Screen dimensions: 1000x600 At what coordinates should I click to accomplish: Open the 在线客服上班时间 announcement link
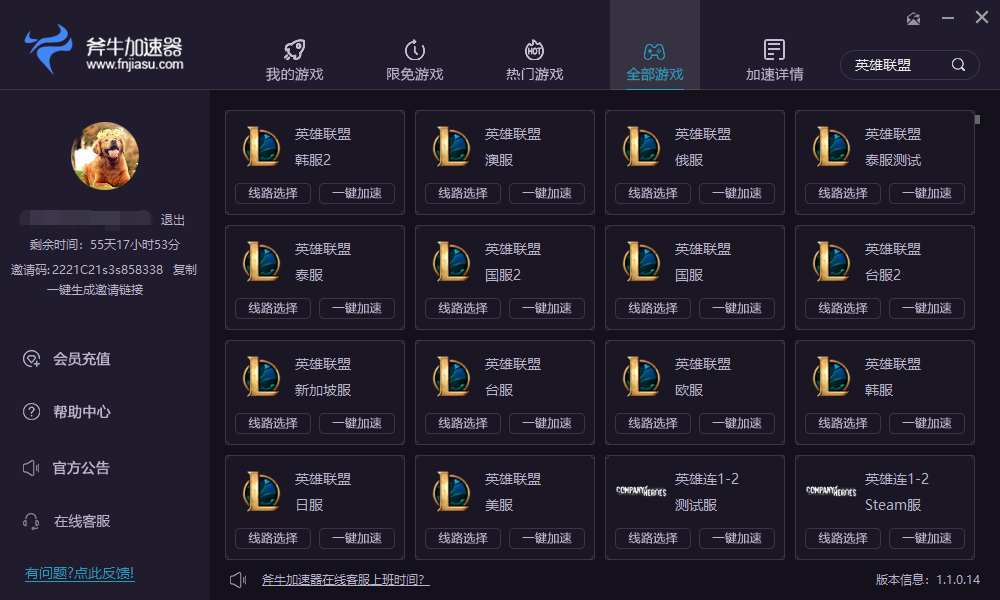(x=345, y=580)
